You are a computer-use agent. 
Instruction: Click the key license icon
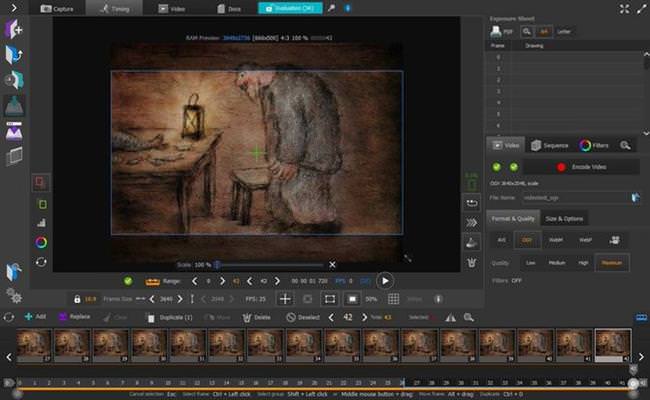click(x=331, y=8)
